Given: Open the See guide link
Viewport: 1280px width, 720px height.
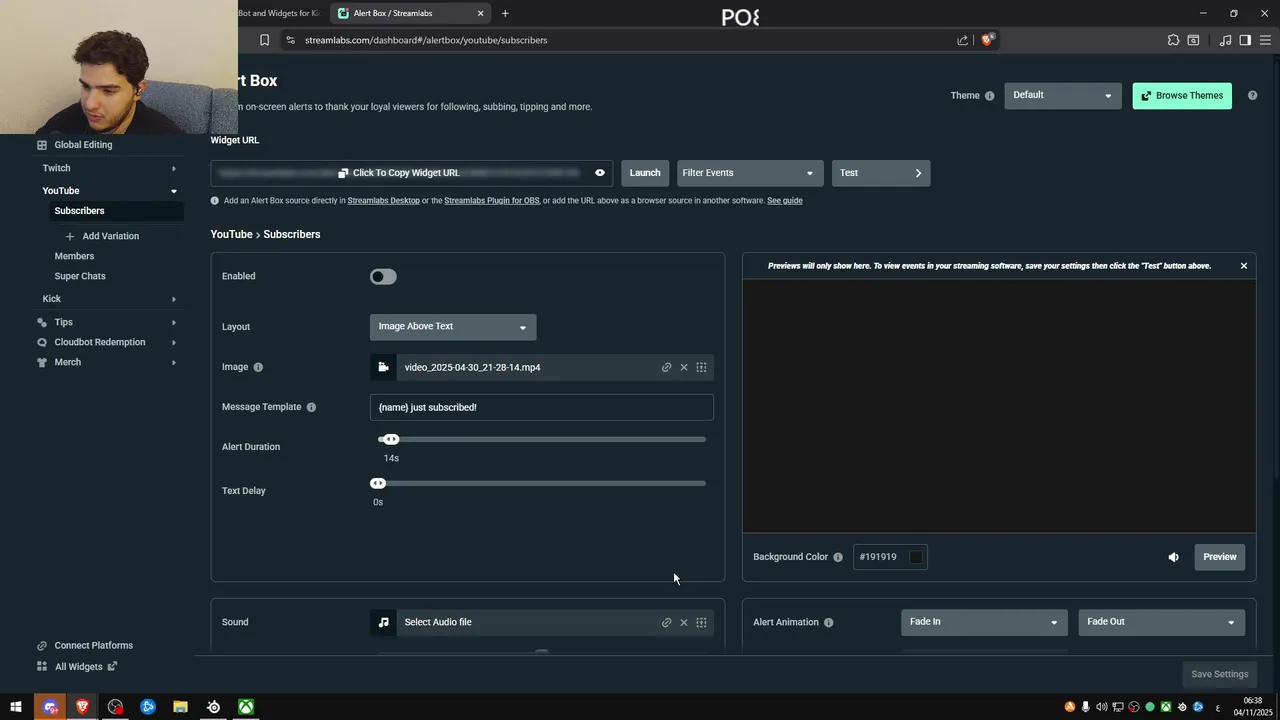Looking at the screenshot, I should pos(785,201).
